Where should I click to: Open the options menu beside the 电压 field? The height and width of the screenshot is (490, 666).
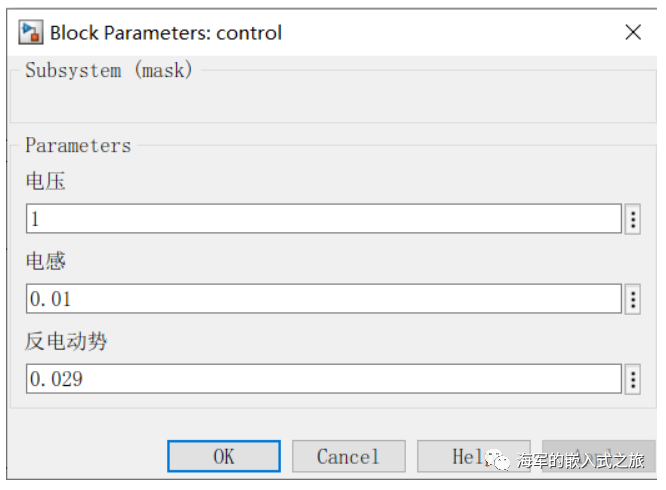[633, 219]
